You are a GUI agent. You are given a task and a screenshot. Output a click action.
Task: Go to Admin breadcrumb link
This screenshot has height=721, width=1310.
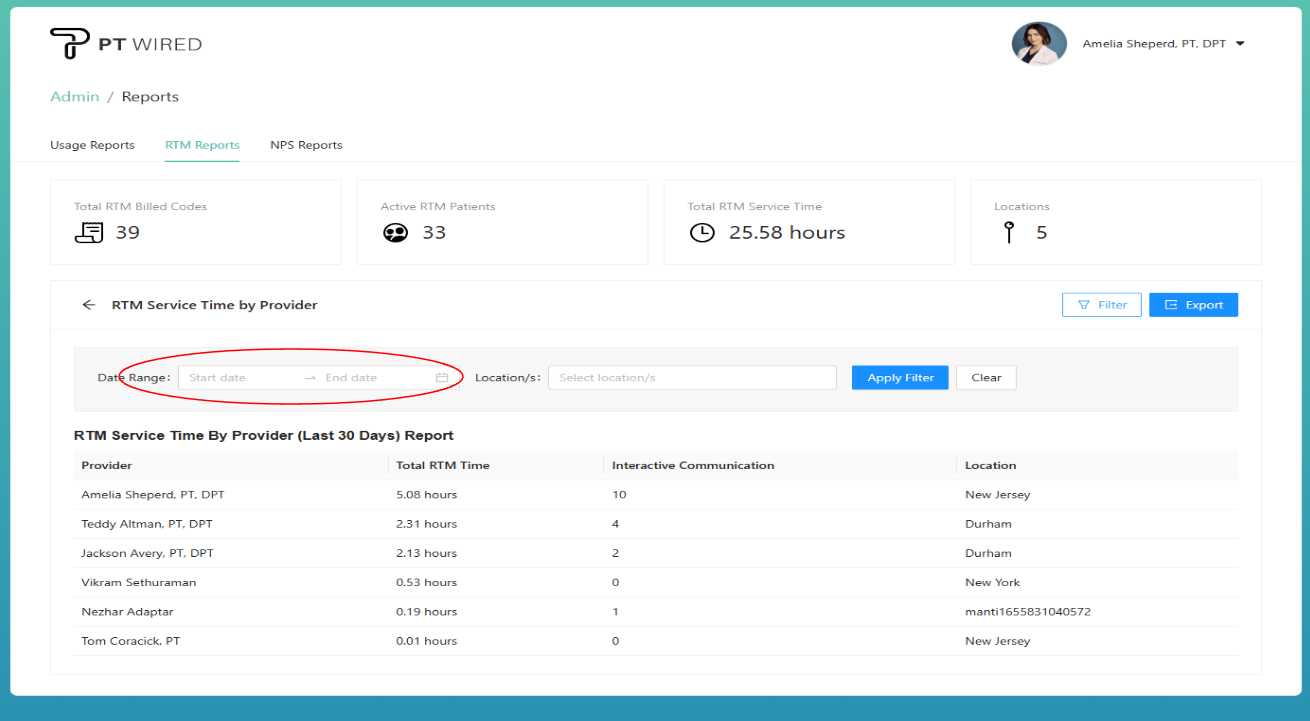tap(75, 97)
